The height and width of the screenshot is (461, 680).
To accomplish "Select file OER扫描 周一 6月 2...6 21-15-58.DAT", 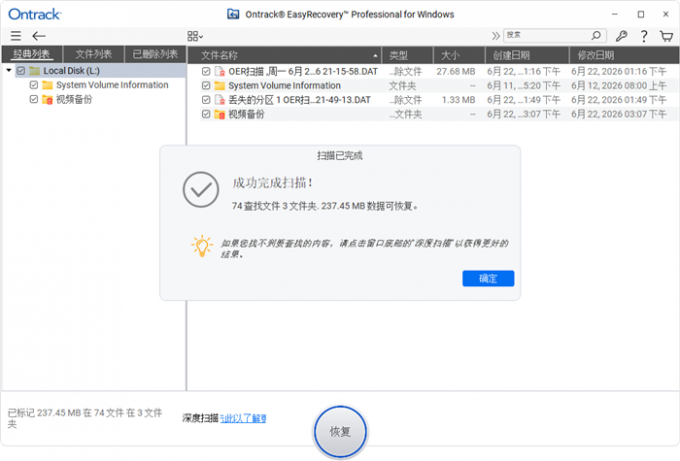I will pos(303,72).
